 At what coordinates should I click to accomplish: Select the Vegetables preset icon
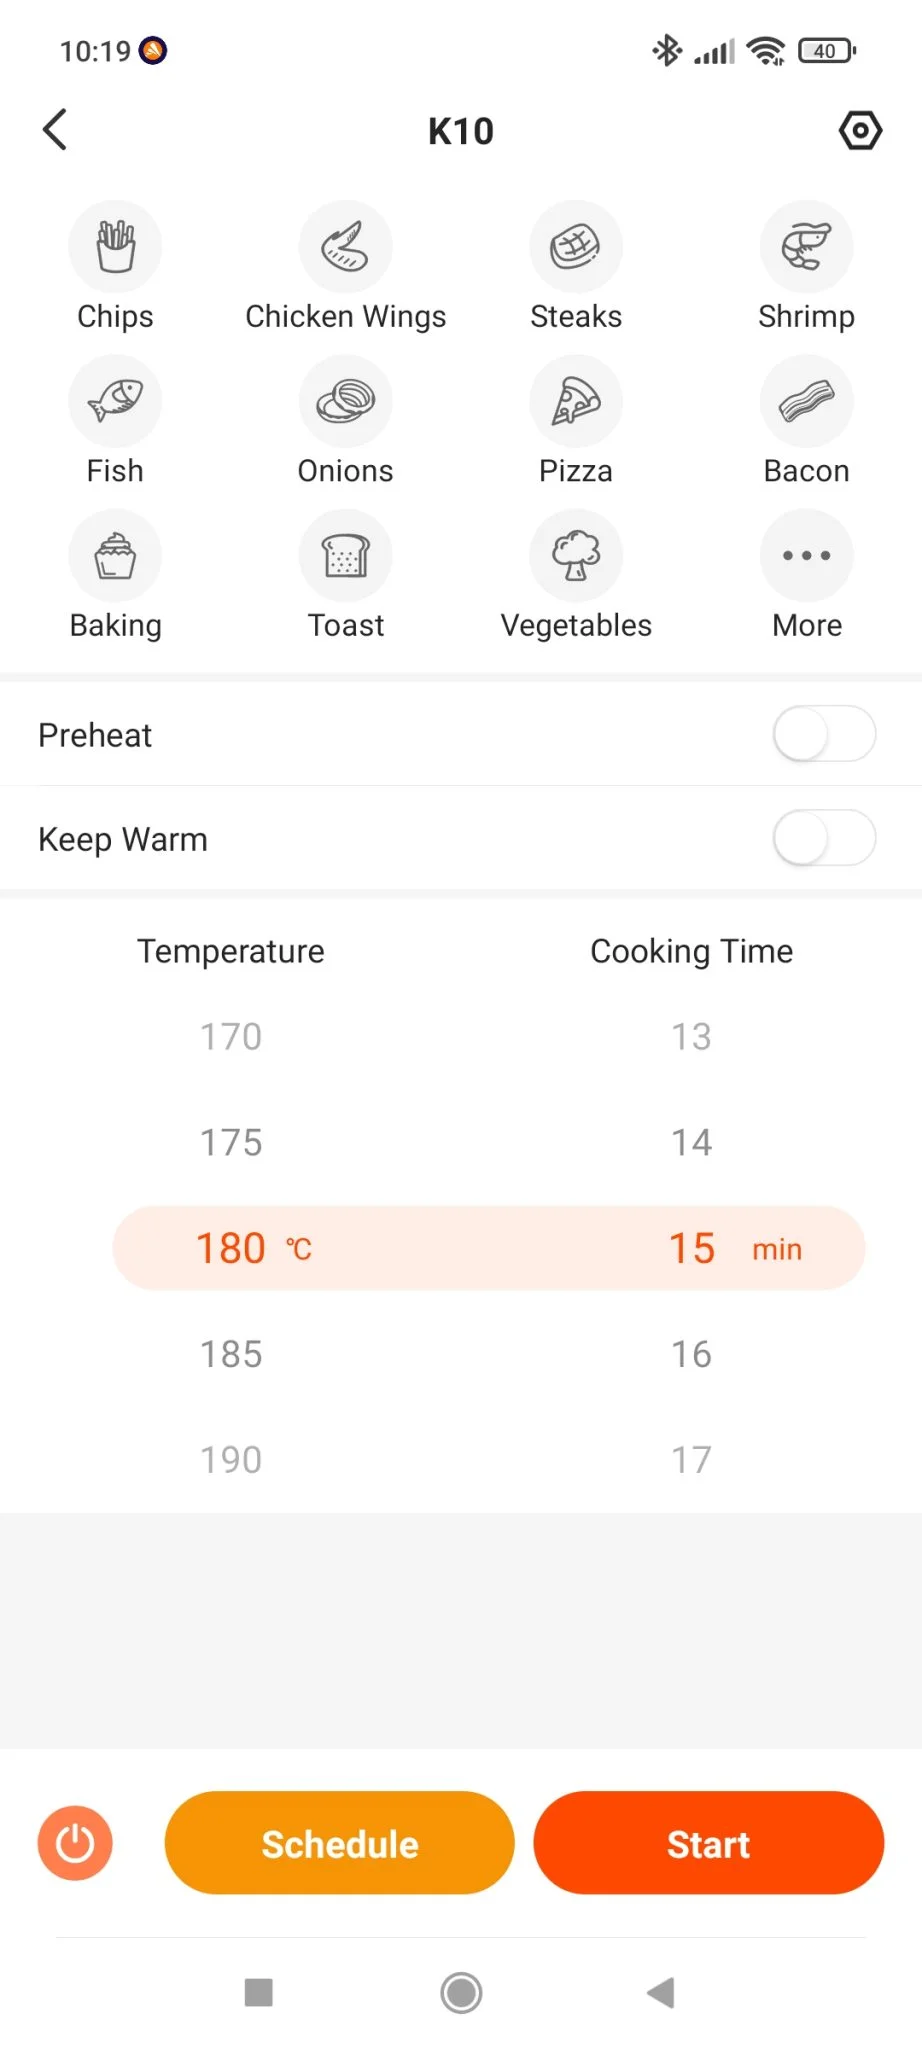click(x=576, y=556)
